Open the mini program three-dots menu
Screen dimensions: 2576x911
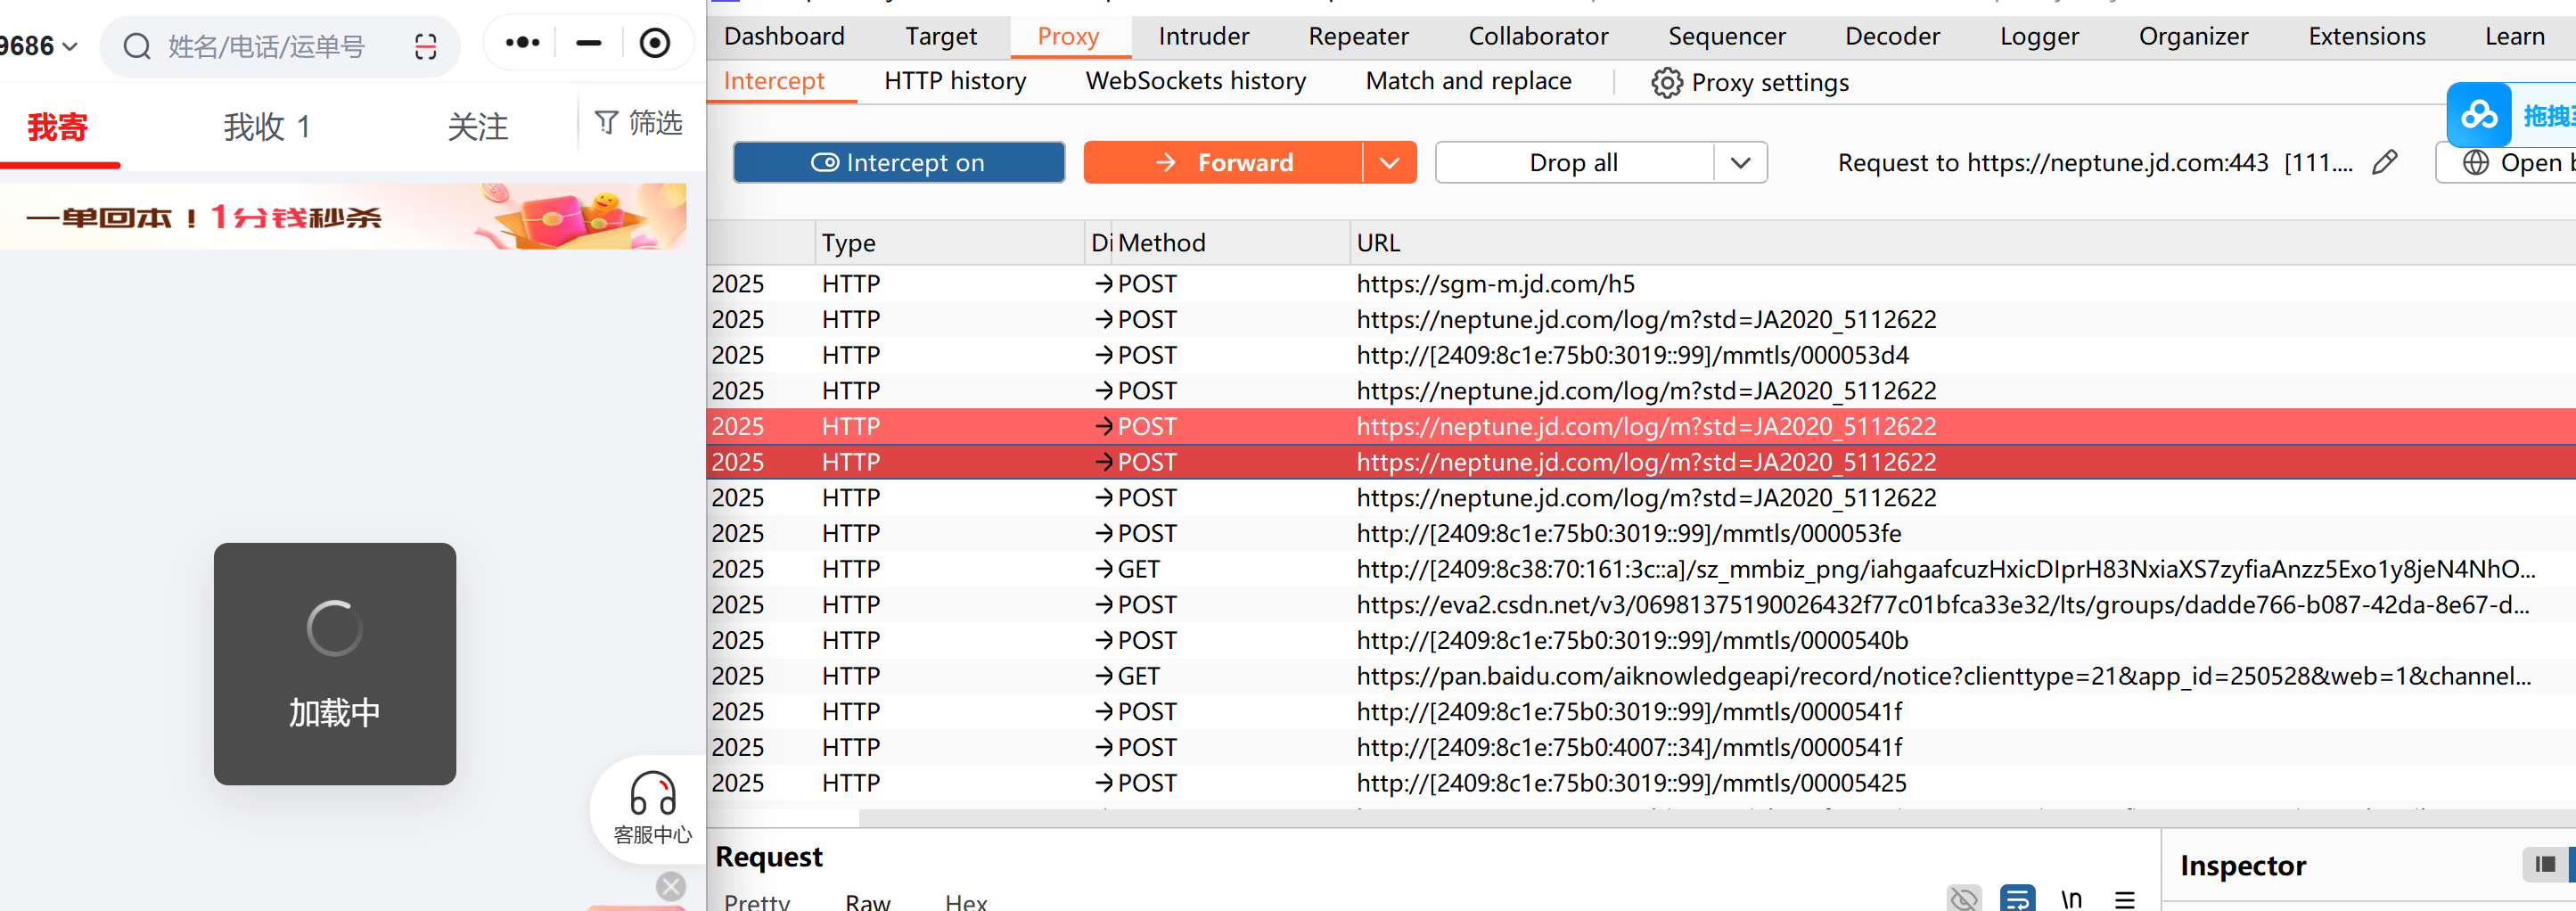coord(522,43)
